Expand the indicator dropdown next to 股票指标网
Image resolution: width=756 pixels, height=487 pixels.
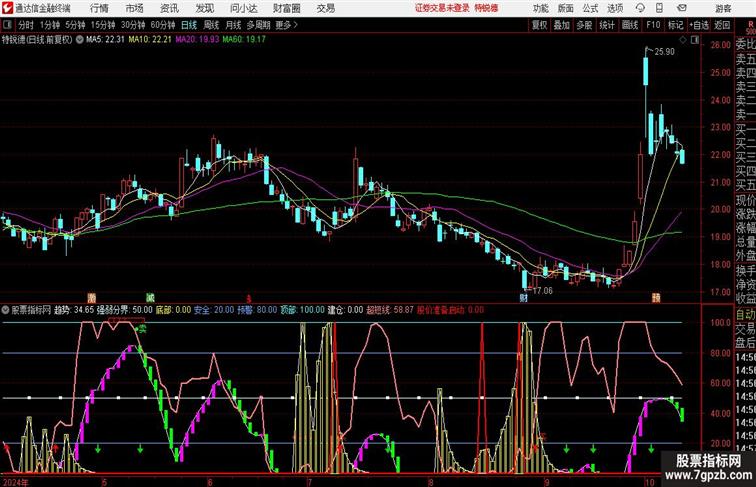[6, 310]
